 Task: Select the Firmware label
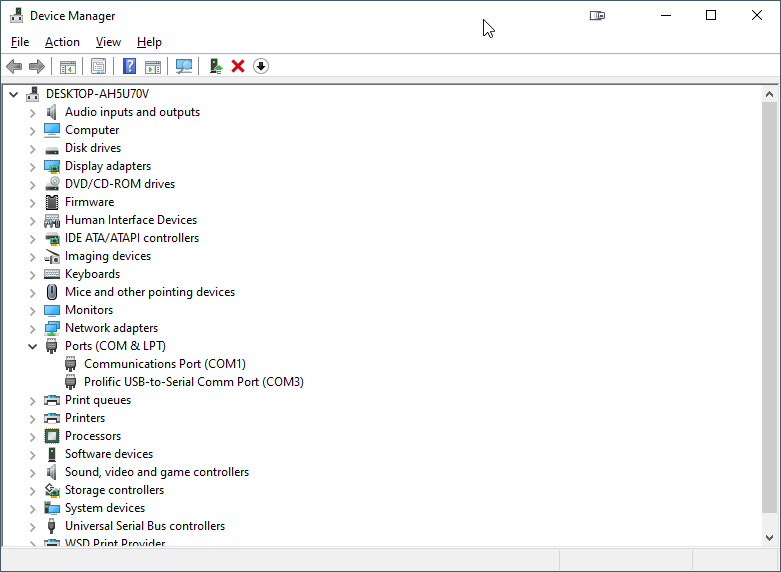(90, 202)
